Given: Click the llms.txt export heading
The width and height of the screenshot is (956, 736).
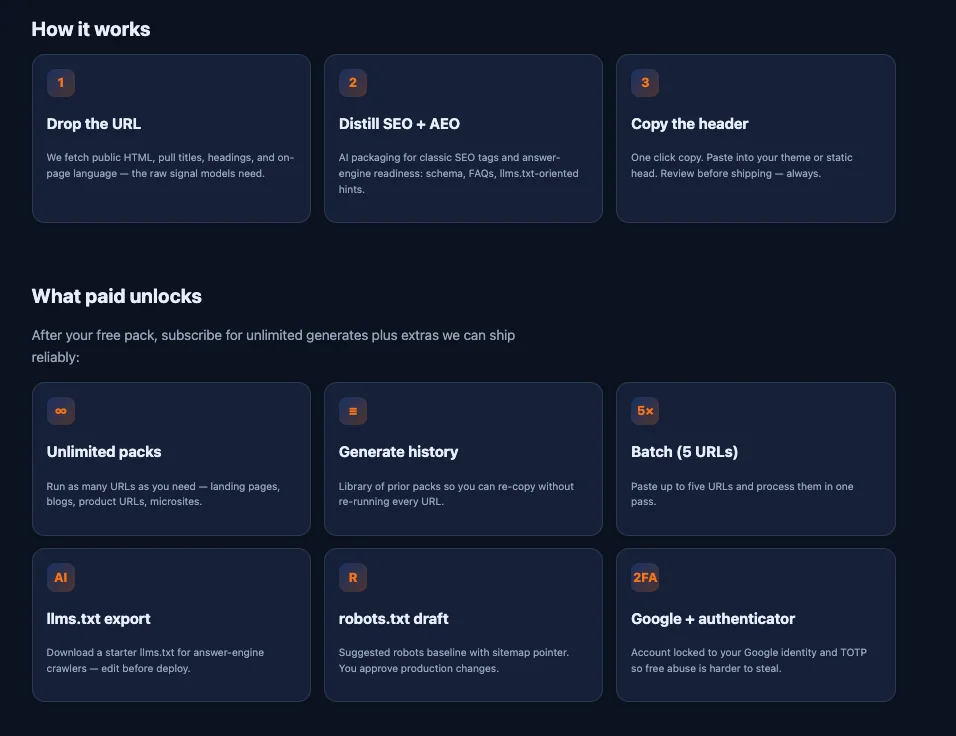Looking at the screenshot, I should (98, 618).
